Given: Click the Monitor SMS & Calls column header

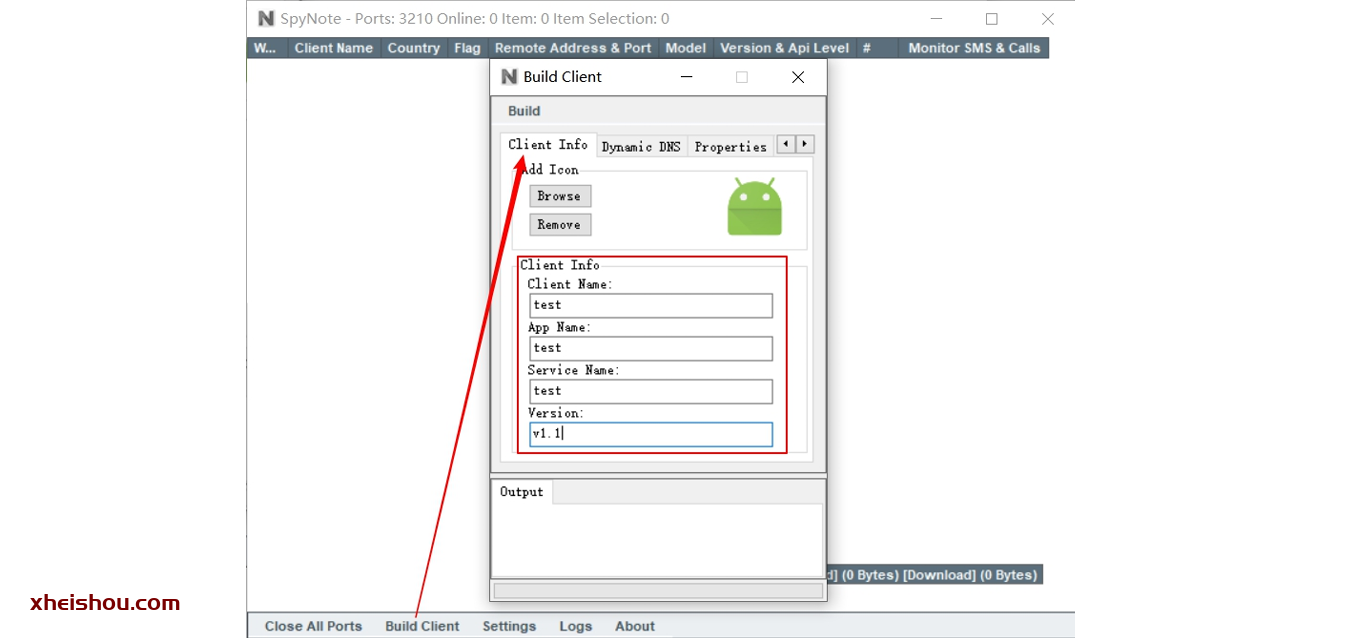Looking at the screenshot, I should click(x=974, y=48).
